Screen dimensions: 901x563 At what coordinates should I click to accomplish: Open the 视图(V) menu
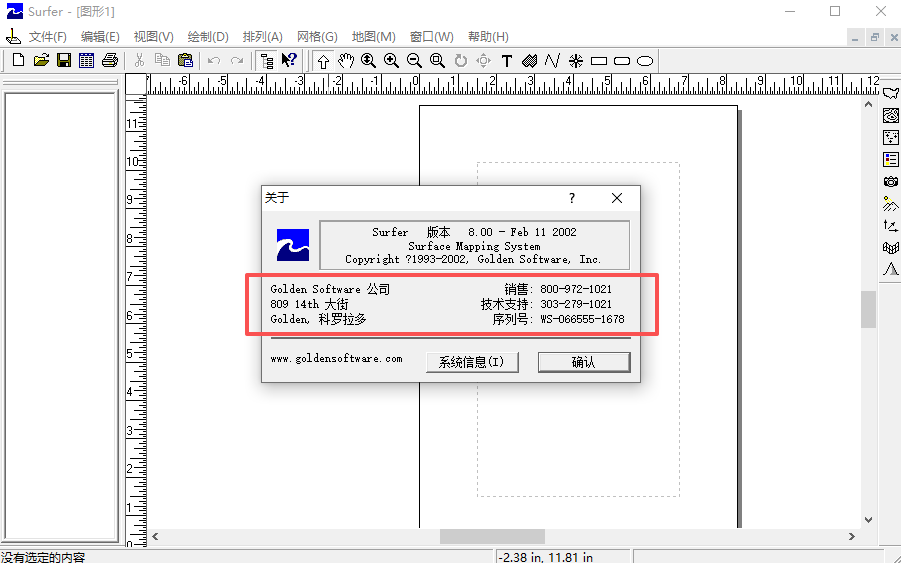[153, 37]
